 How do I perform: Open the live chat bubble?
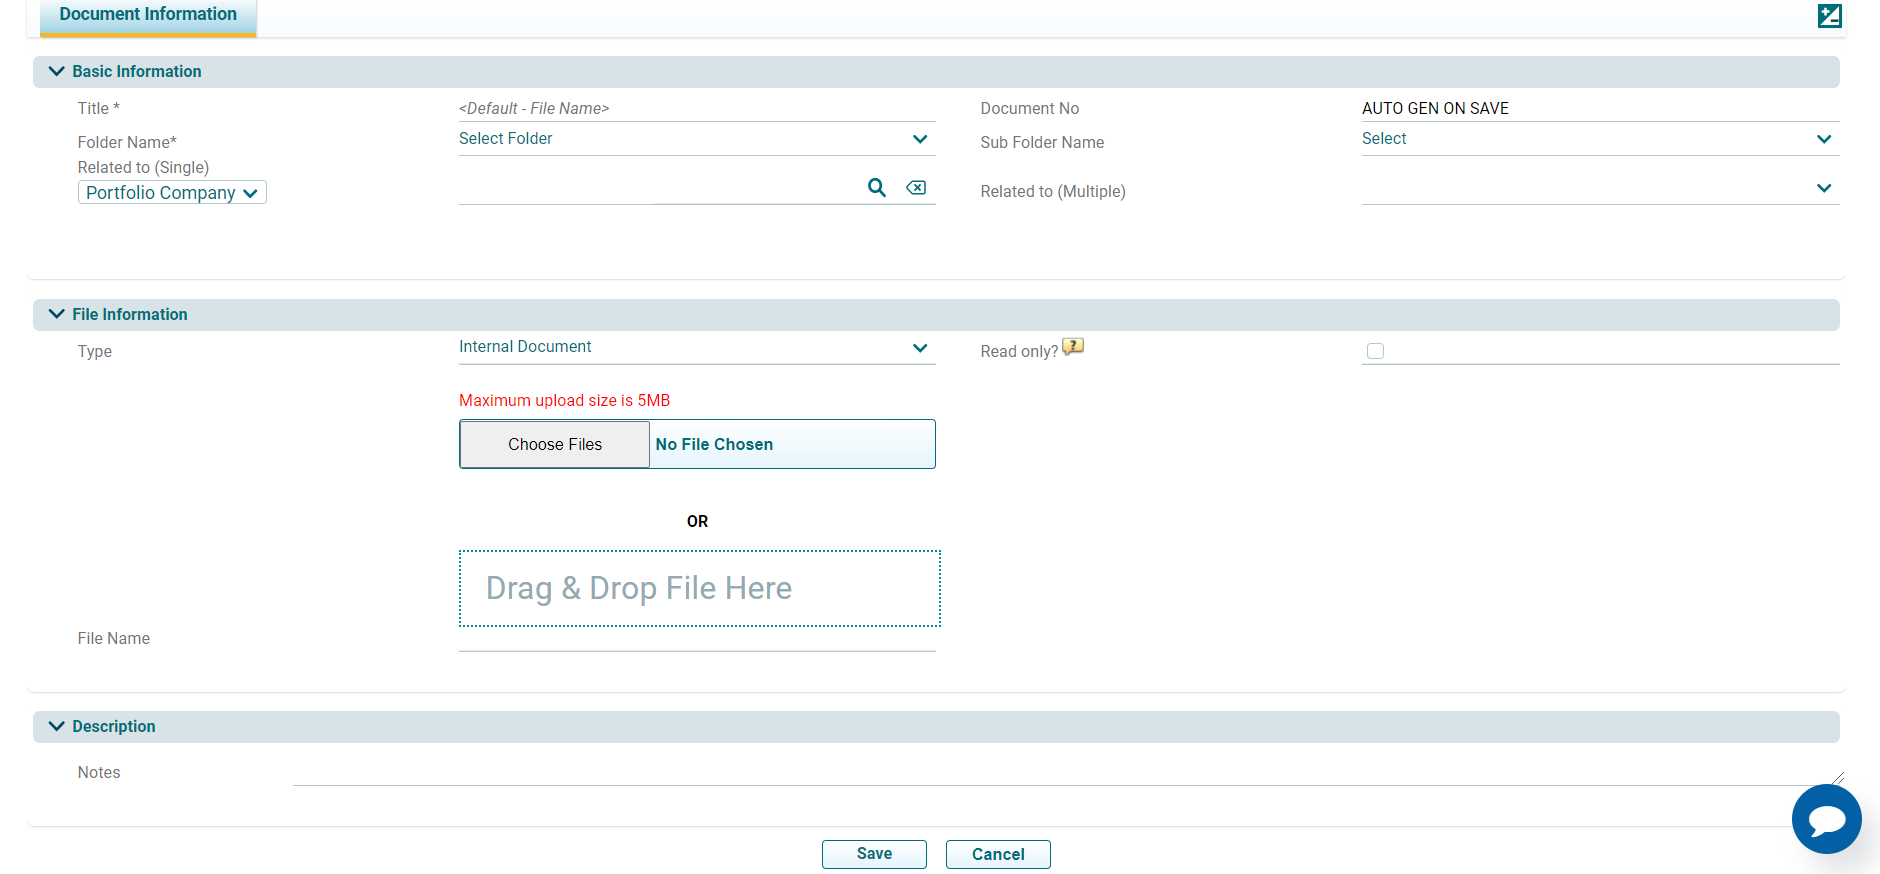[x=1826, y=819]
